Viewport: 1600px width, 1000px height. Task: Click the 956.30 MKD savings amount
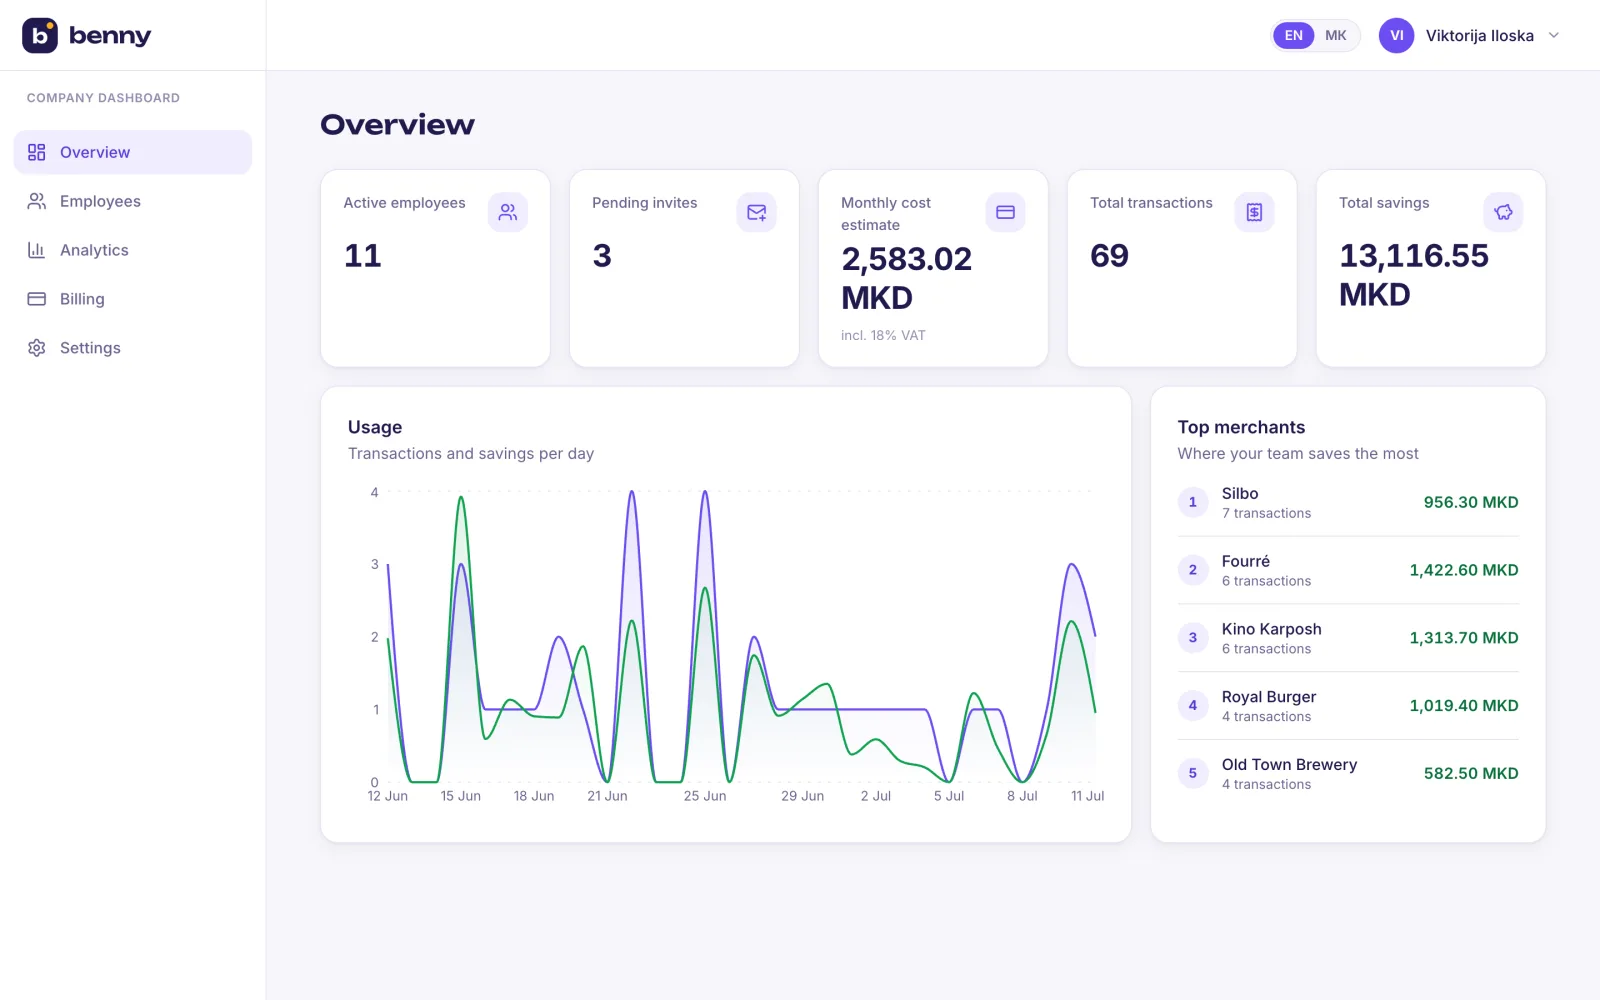(1471, 502)
